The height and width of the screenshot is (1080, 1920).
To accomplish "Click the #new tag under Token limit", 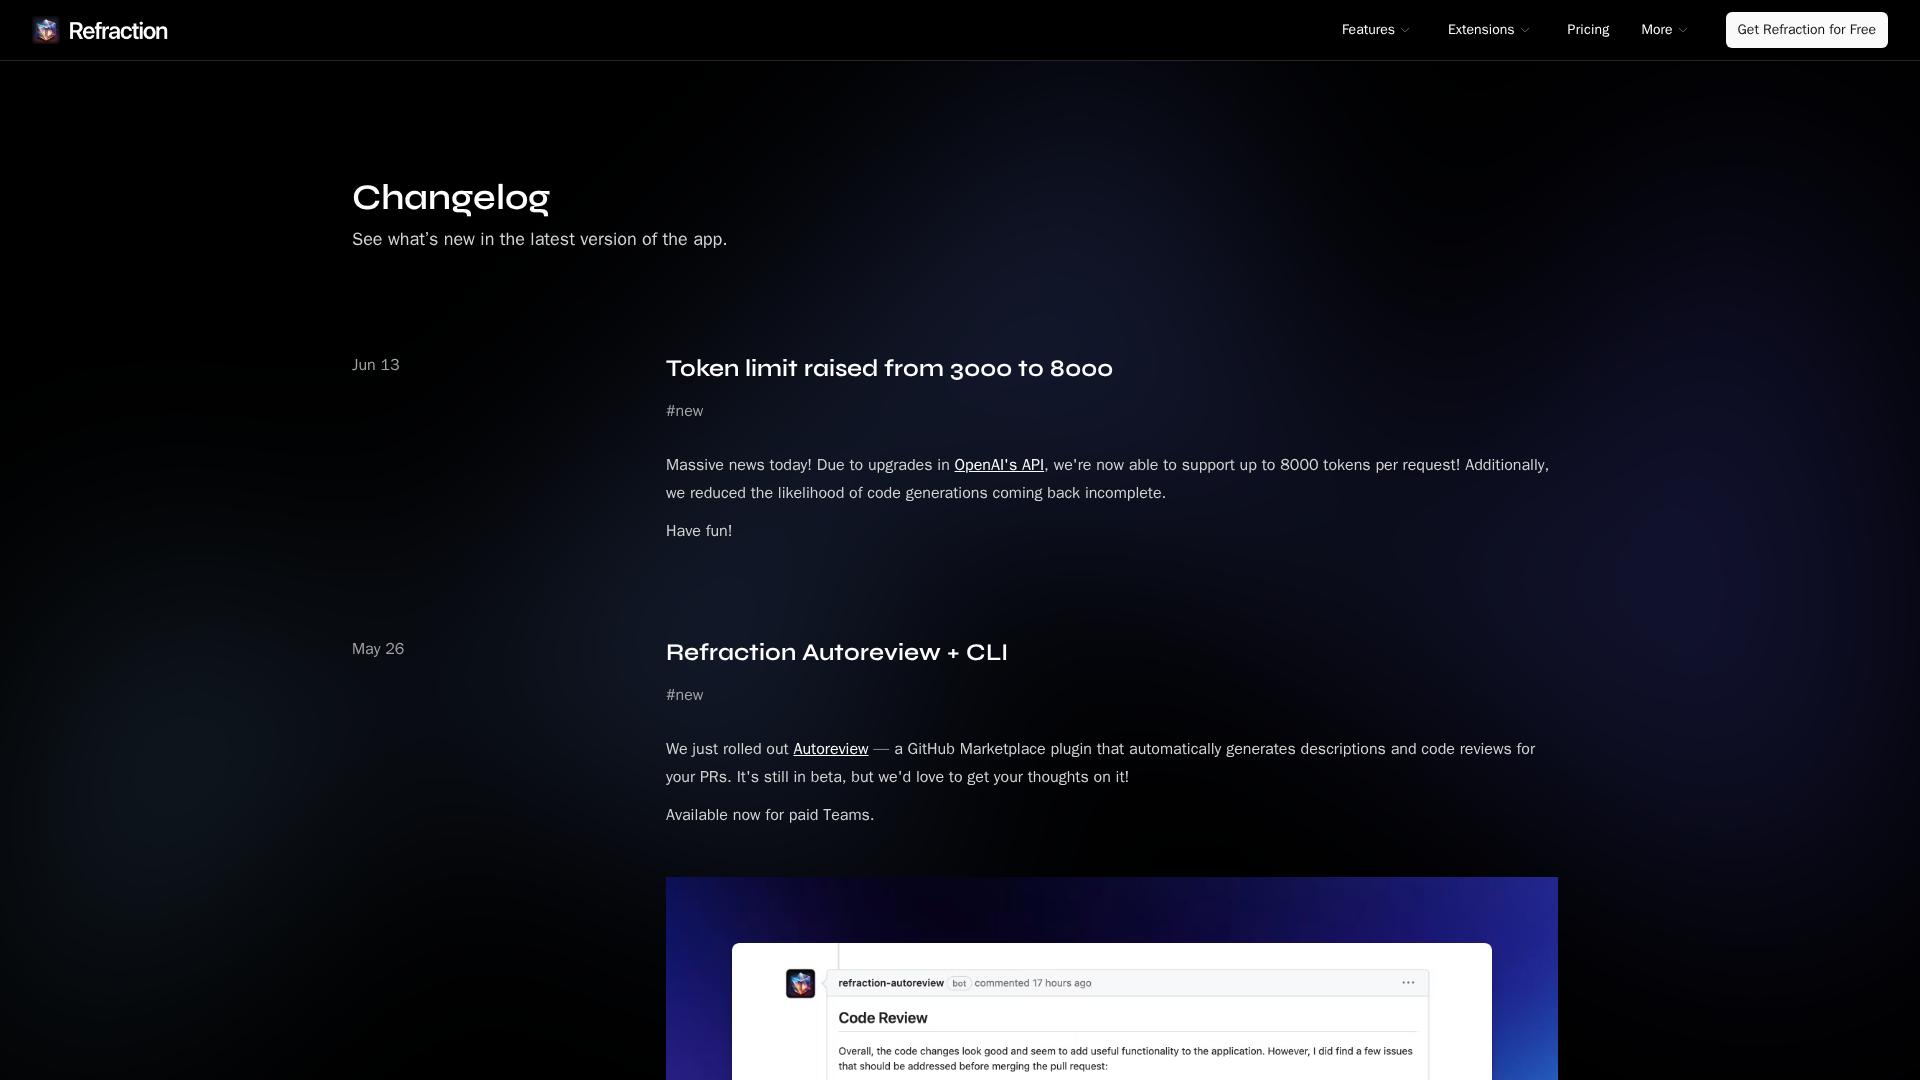I will coord(684,411).
